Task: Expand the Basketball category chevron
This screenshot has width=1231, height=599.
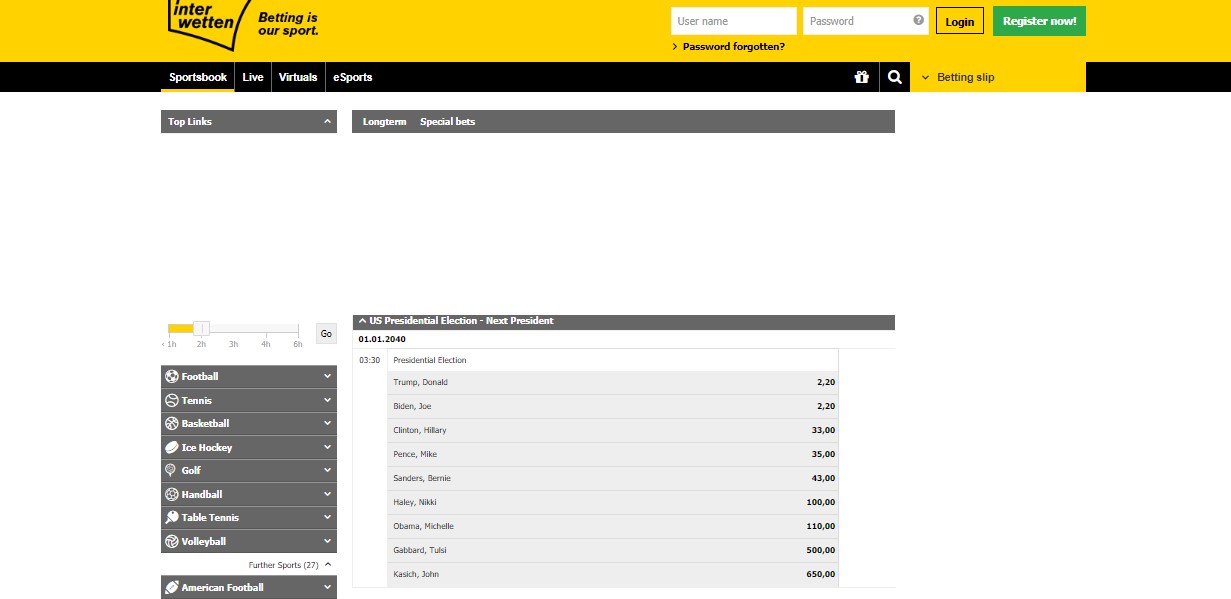Action: (327, 423)
